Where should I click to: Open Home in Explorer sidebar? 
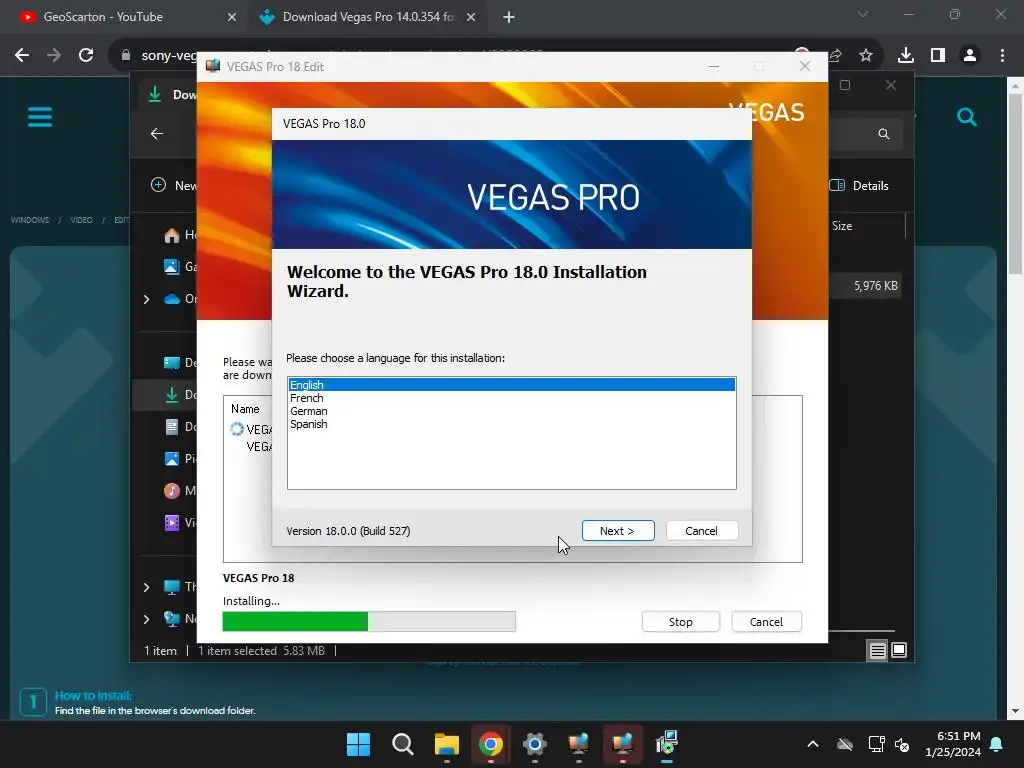pos(172,235)
